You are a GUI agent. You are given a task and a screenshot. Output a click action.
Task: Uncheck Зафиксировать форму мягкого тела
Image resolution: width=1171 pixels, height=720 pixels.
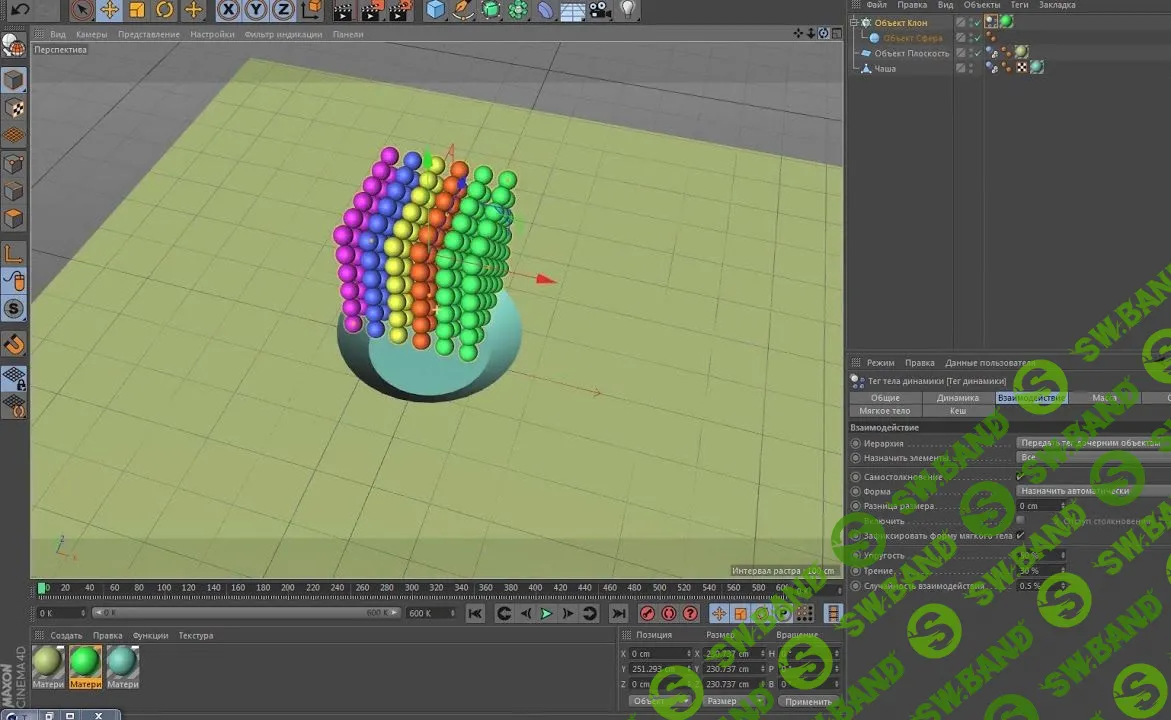point(1020,535)
